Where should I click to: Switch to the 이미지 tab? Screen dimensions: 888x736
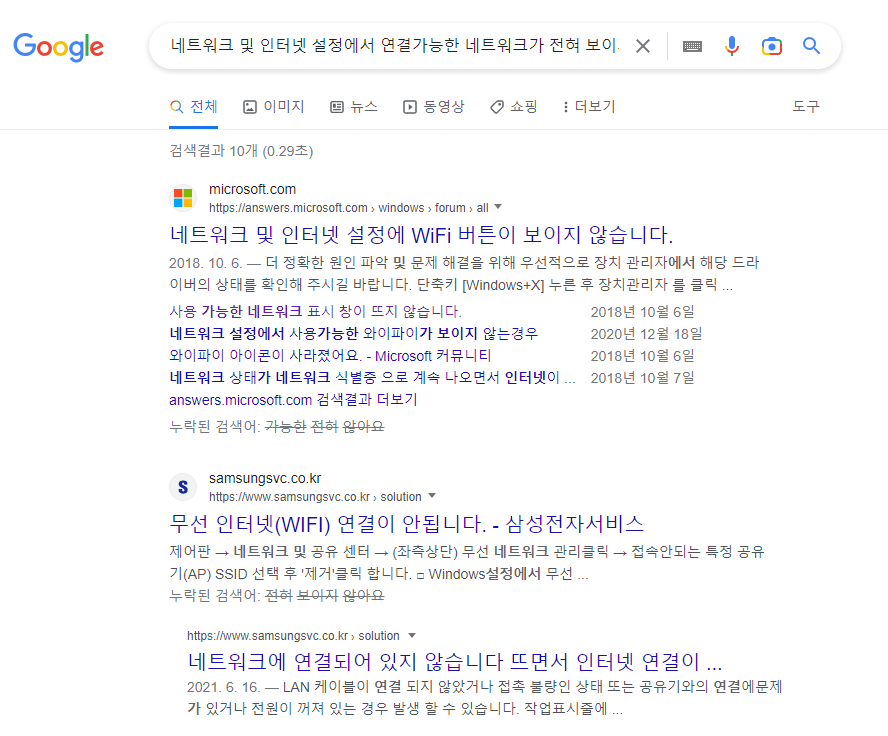coord(274,106)
